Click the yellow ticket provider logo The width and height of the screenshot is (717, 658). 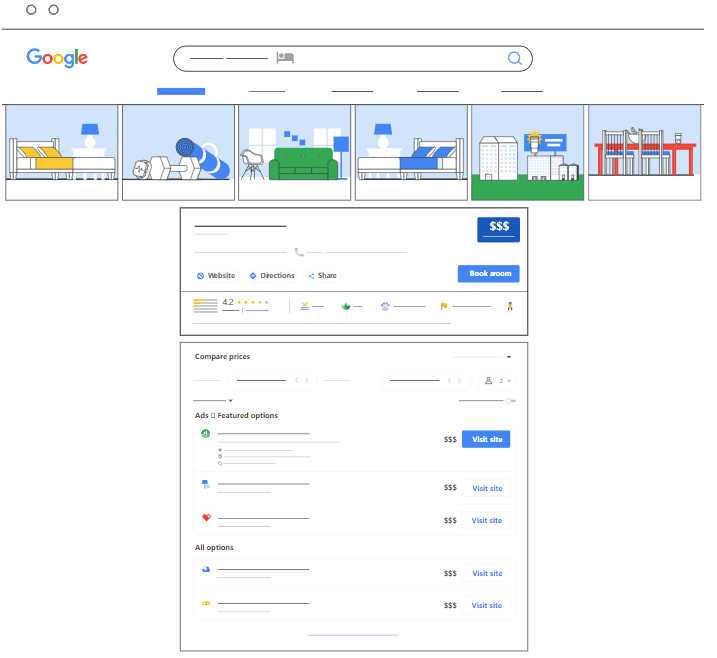(206, 604)
